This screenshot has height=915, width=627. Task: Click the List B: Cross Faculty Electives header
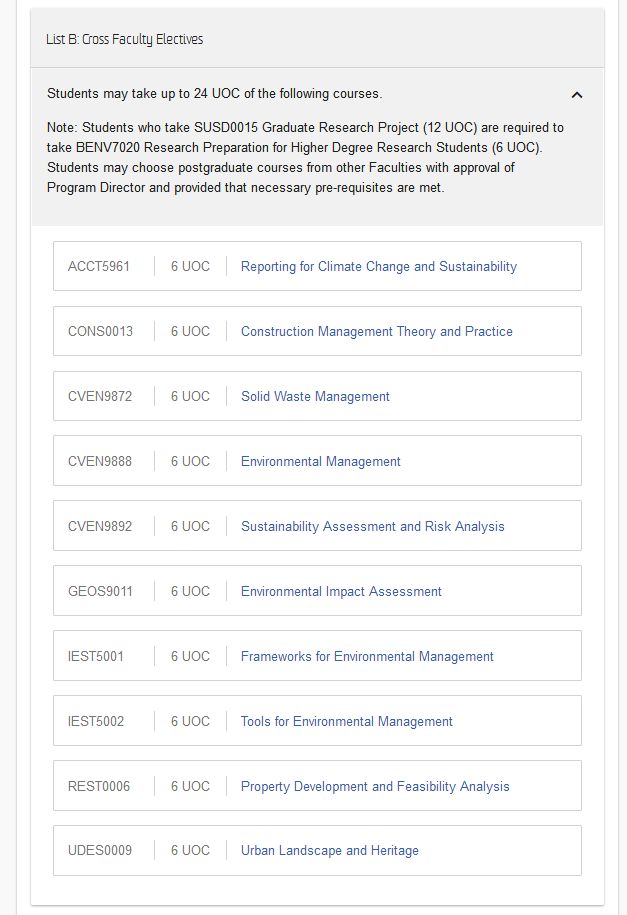click(x=124, y=39)
